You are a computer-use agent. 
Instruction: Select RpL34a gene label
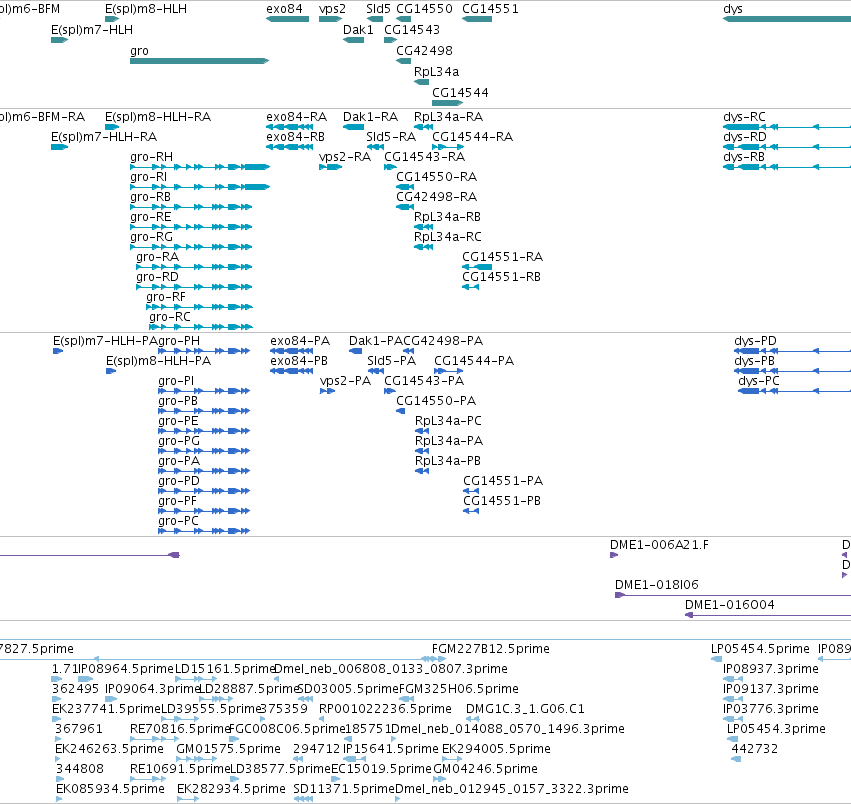(436, 72)
